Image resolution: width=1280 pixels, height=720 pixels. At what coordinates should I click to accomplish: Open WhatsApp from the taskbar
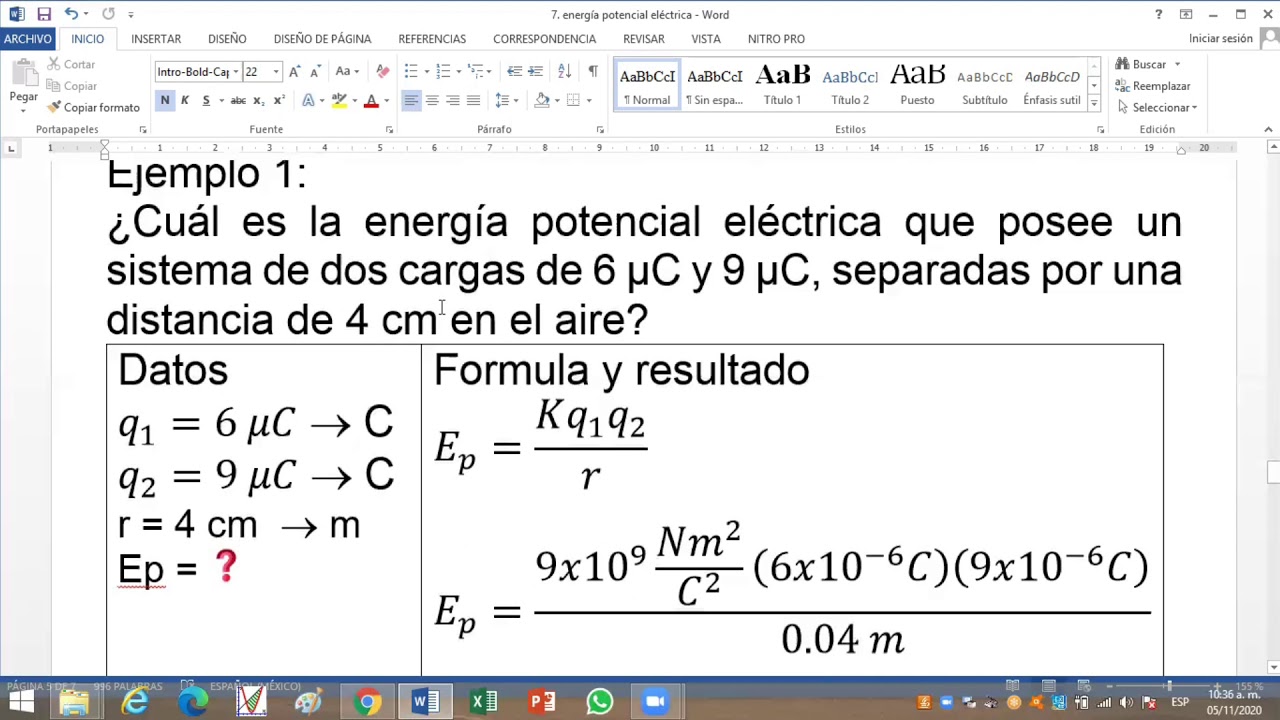tap(600, 702)
